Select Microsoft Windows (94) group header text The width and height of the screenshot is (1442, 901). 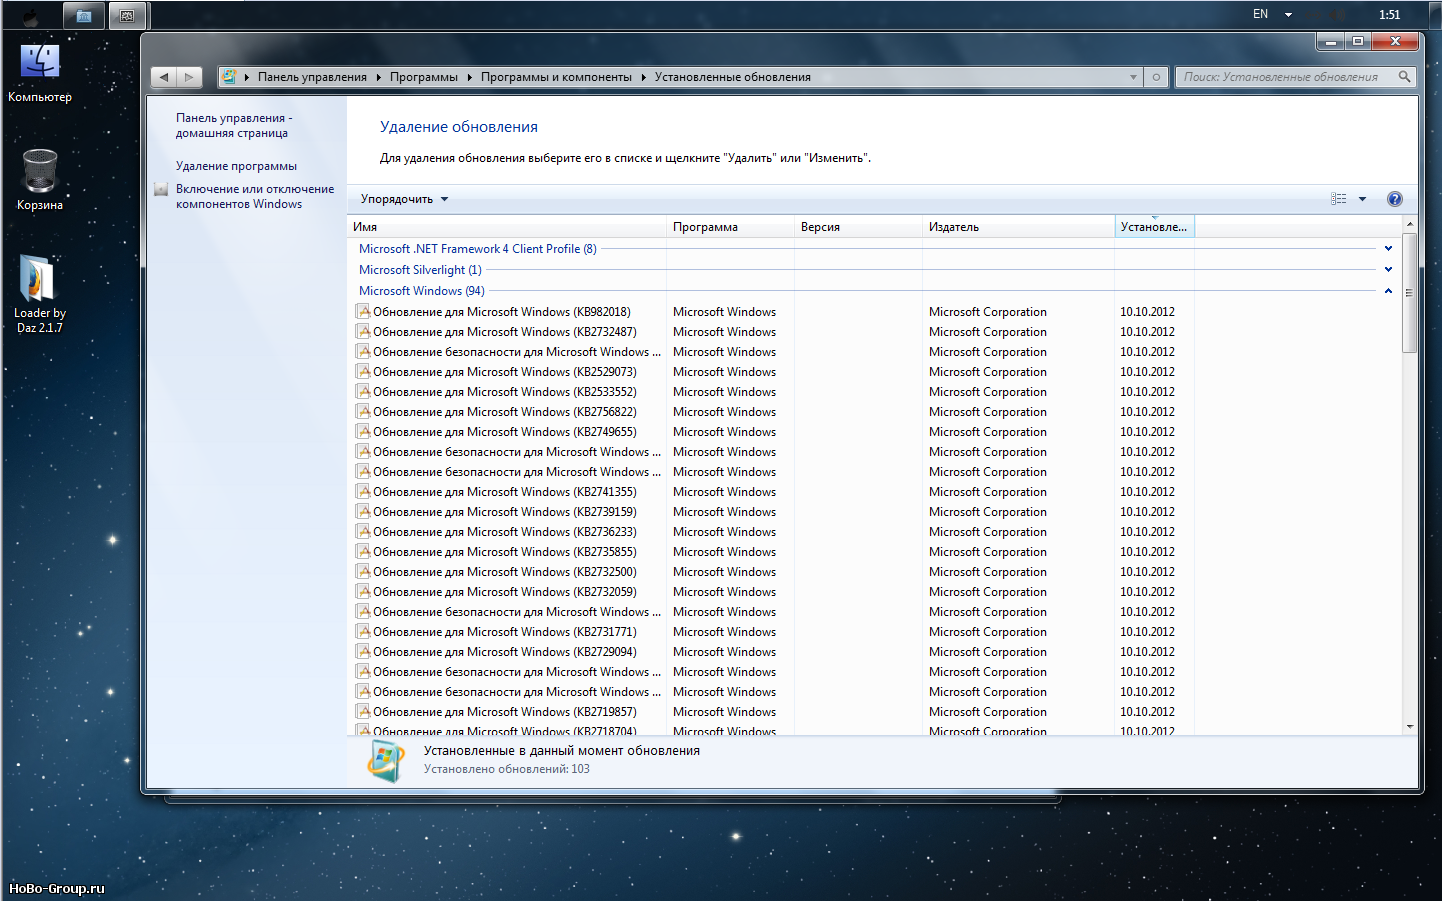tap(421, 291)
